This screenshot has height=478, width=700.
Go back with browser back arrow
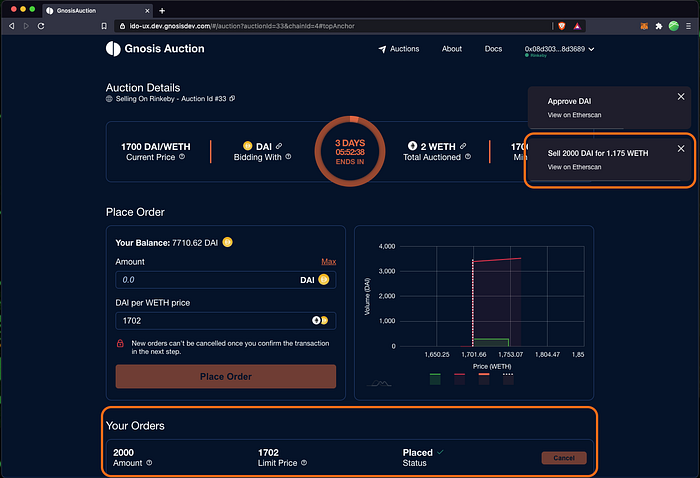(x=12, y=26)
